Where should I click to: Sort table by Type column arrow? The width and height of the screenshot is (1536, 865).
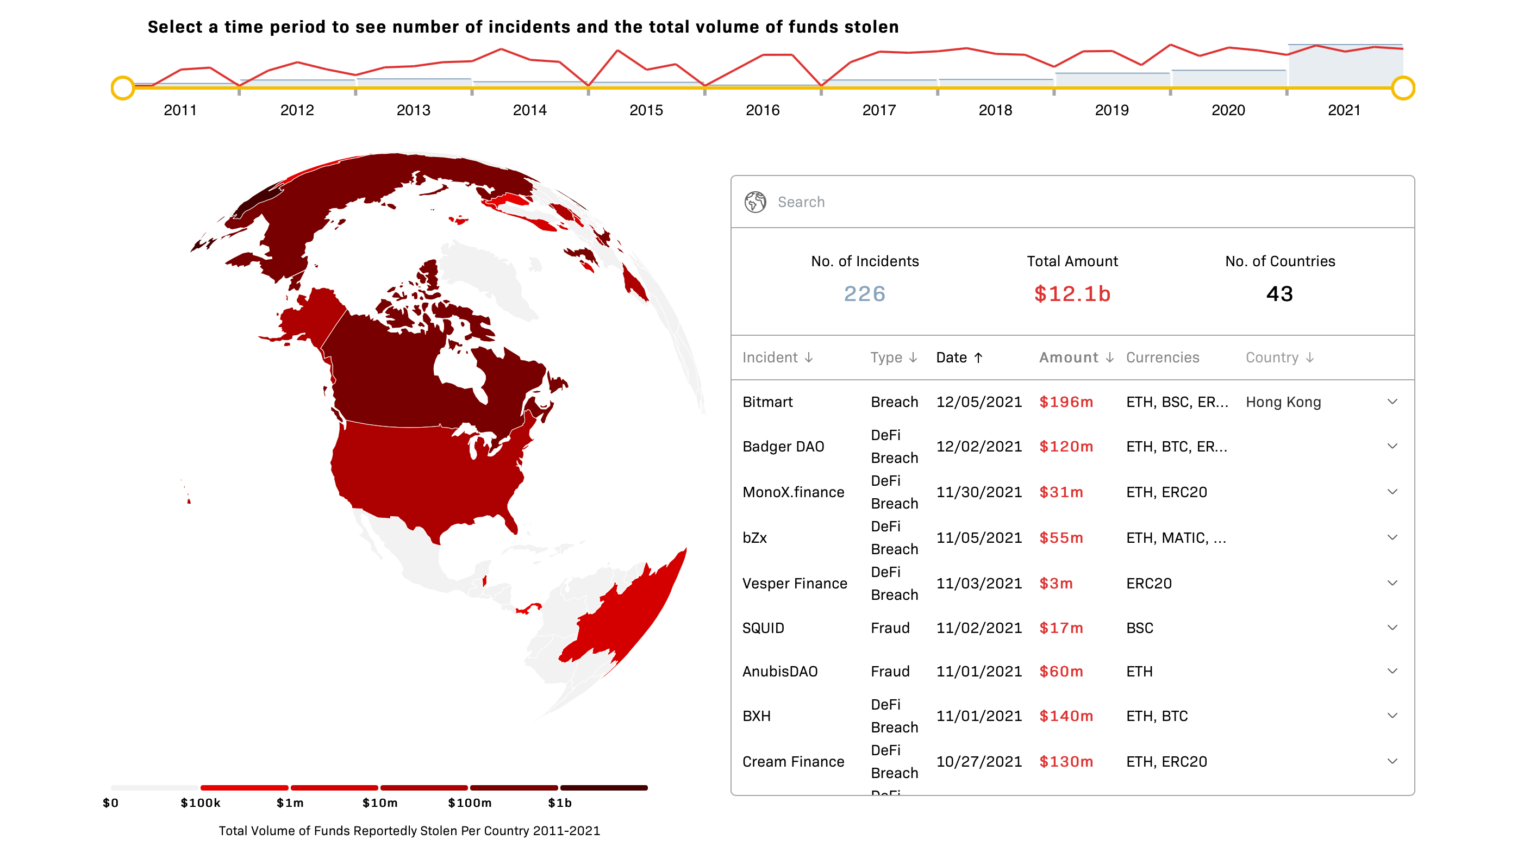click(x=912, y=358)
